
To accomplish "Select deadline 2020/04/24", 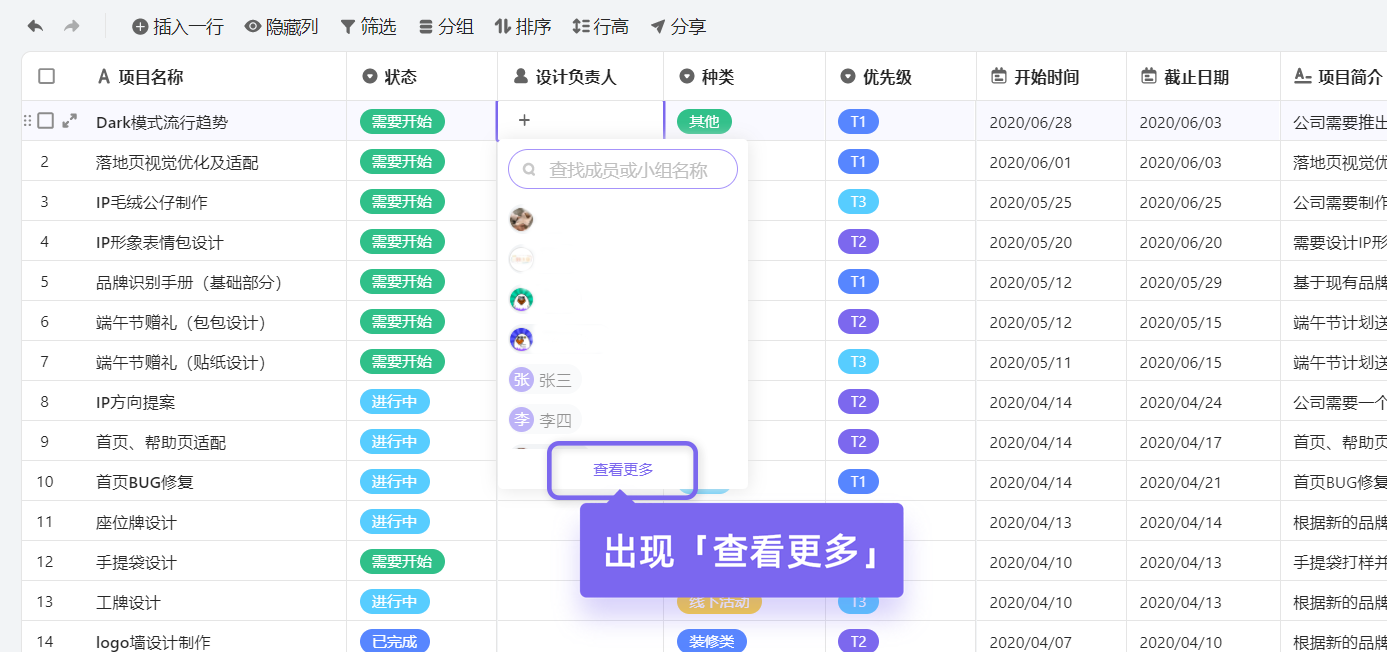I will [1203, 401].
